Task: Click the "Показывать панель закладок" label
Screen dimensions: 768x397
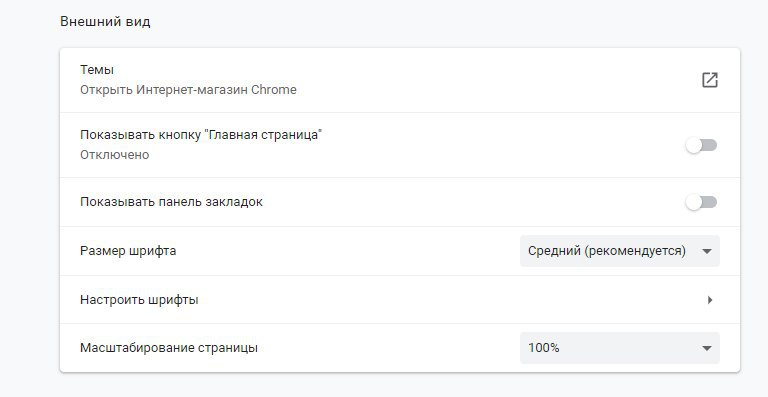Action: (x=171, y=202)
